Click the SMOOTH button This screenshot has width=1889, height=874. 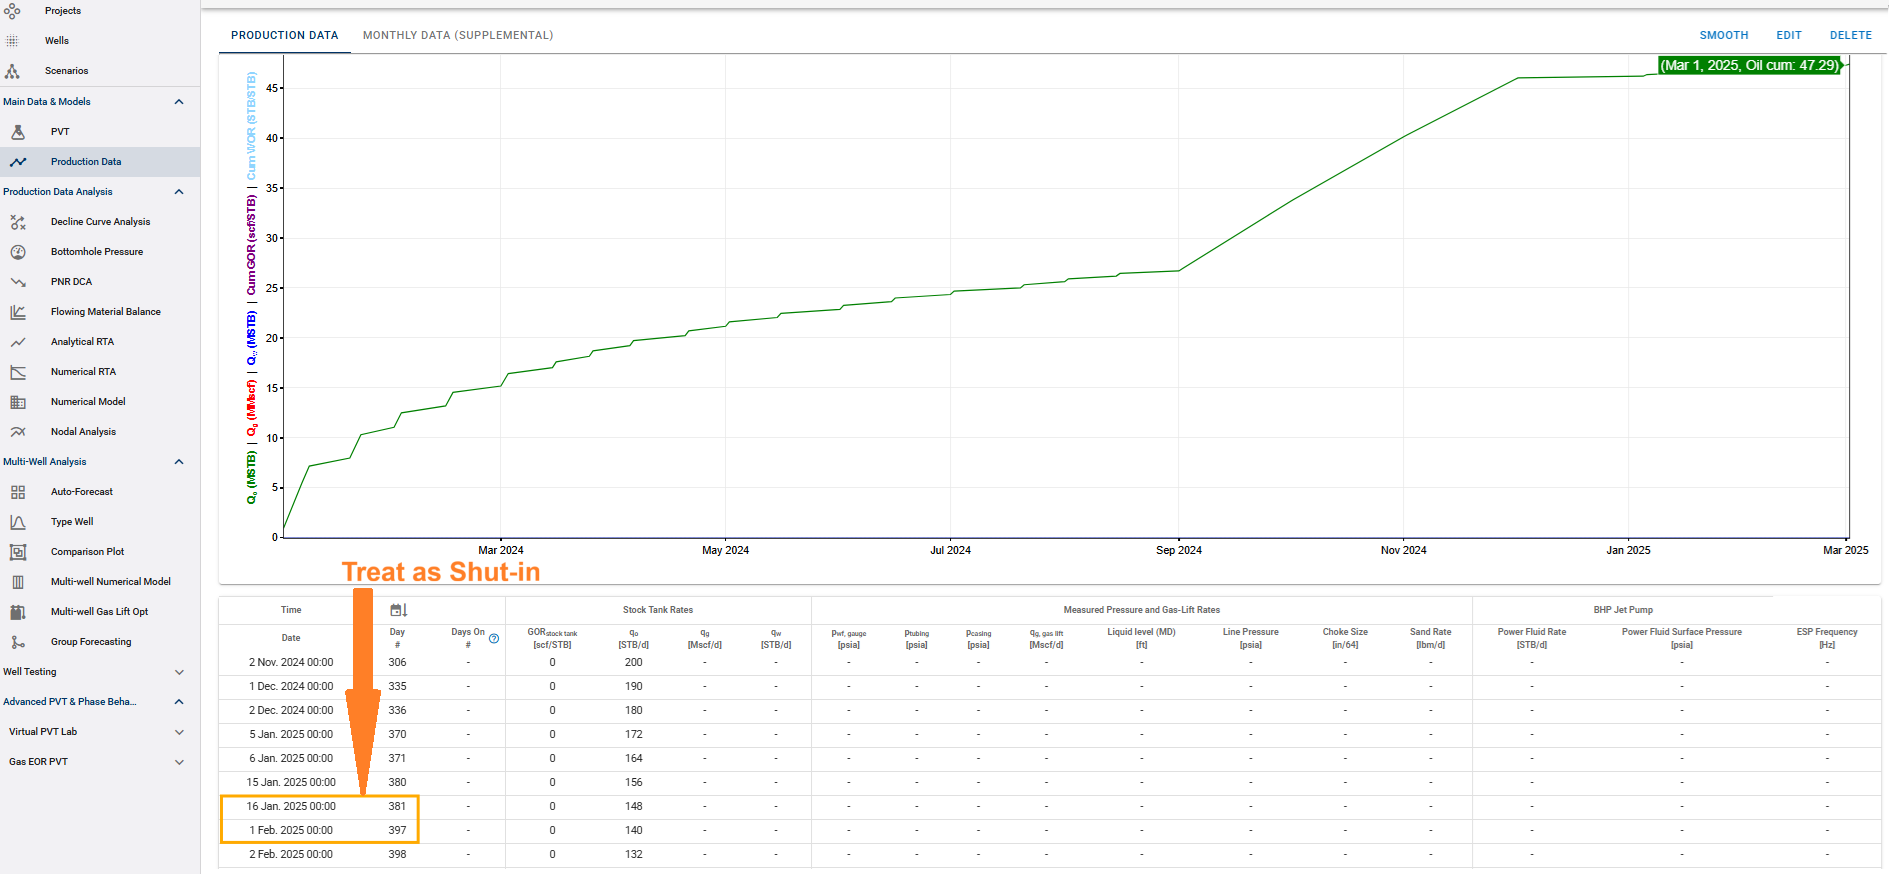click(x=1723, y=35)
